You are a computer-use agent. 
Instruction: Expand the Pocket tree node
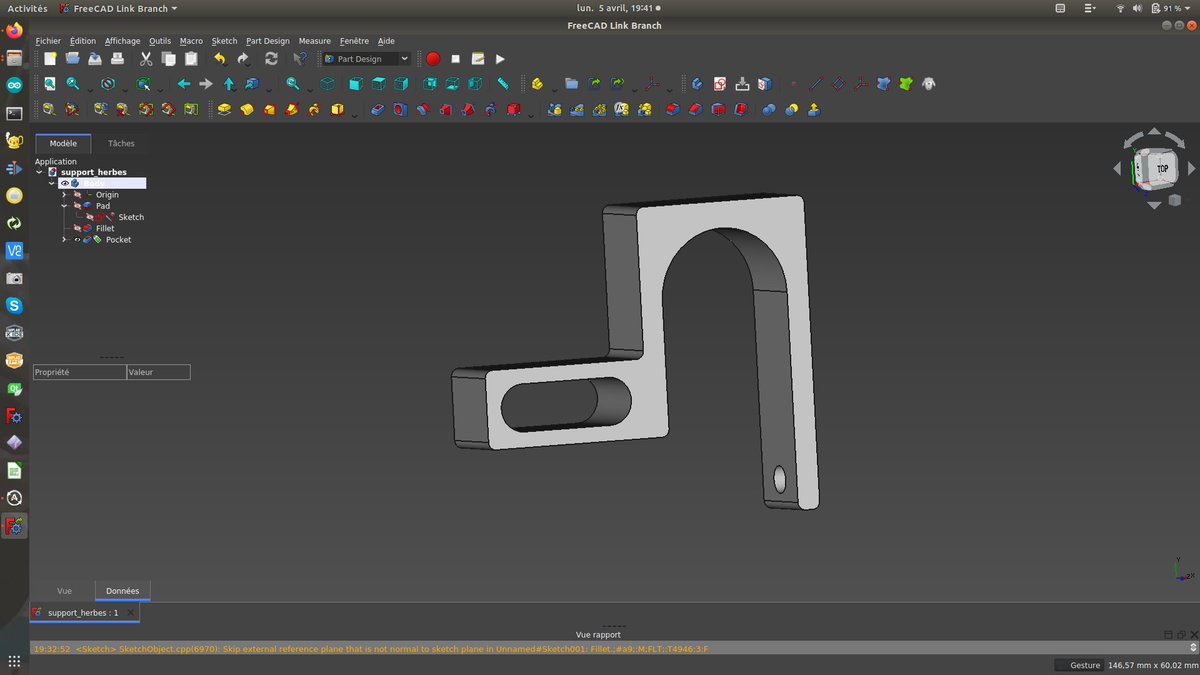(64, 240)
